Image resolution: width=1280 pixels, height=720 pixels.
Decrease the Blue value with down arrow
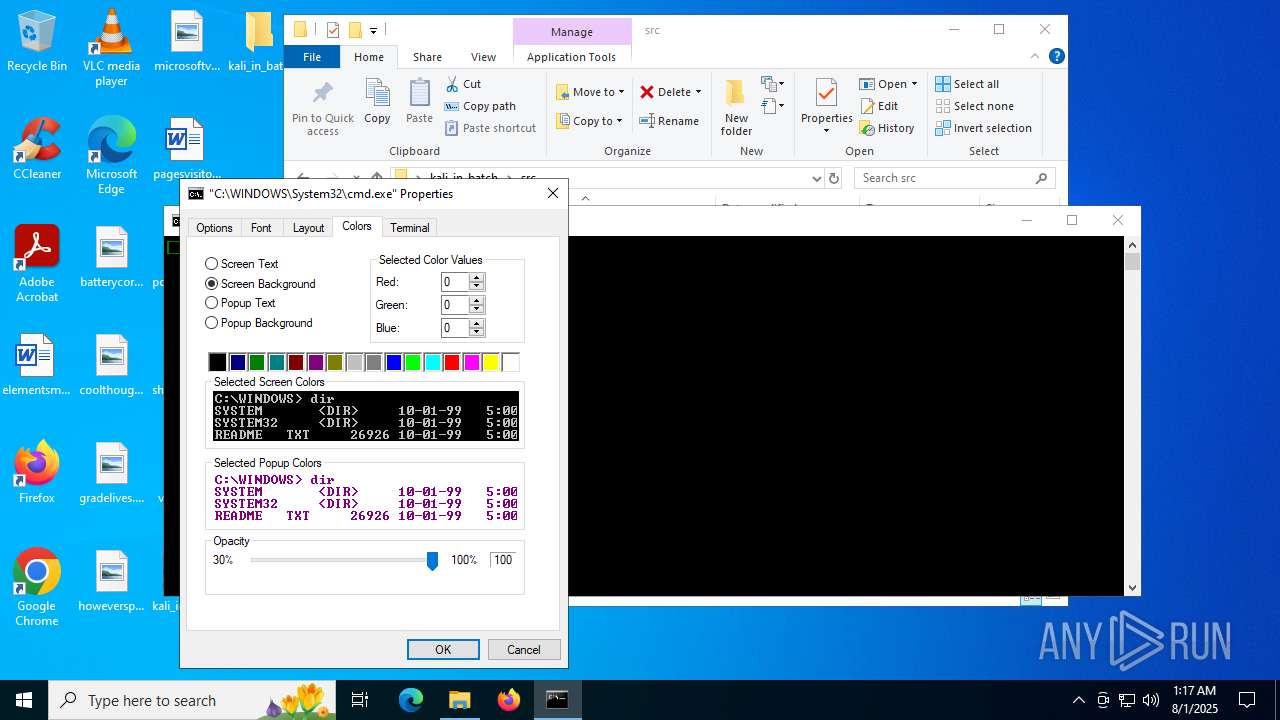tap(477, 332)
